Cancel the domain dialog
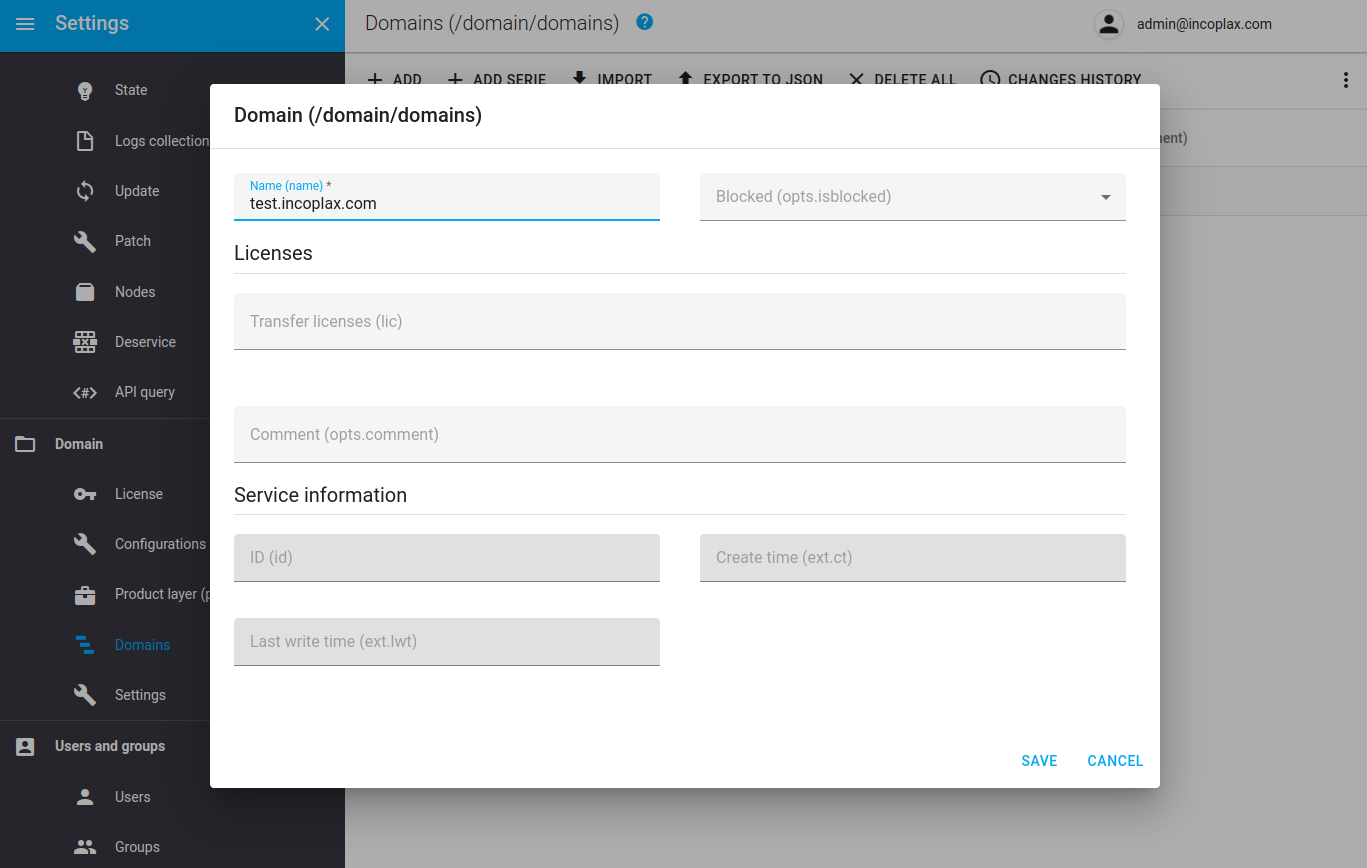 tap(1115, 761)
